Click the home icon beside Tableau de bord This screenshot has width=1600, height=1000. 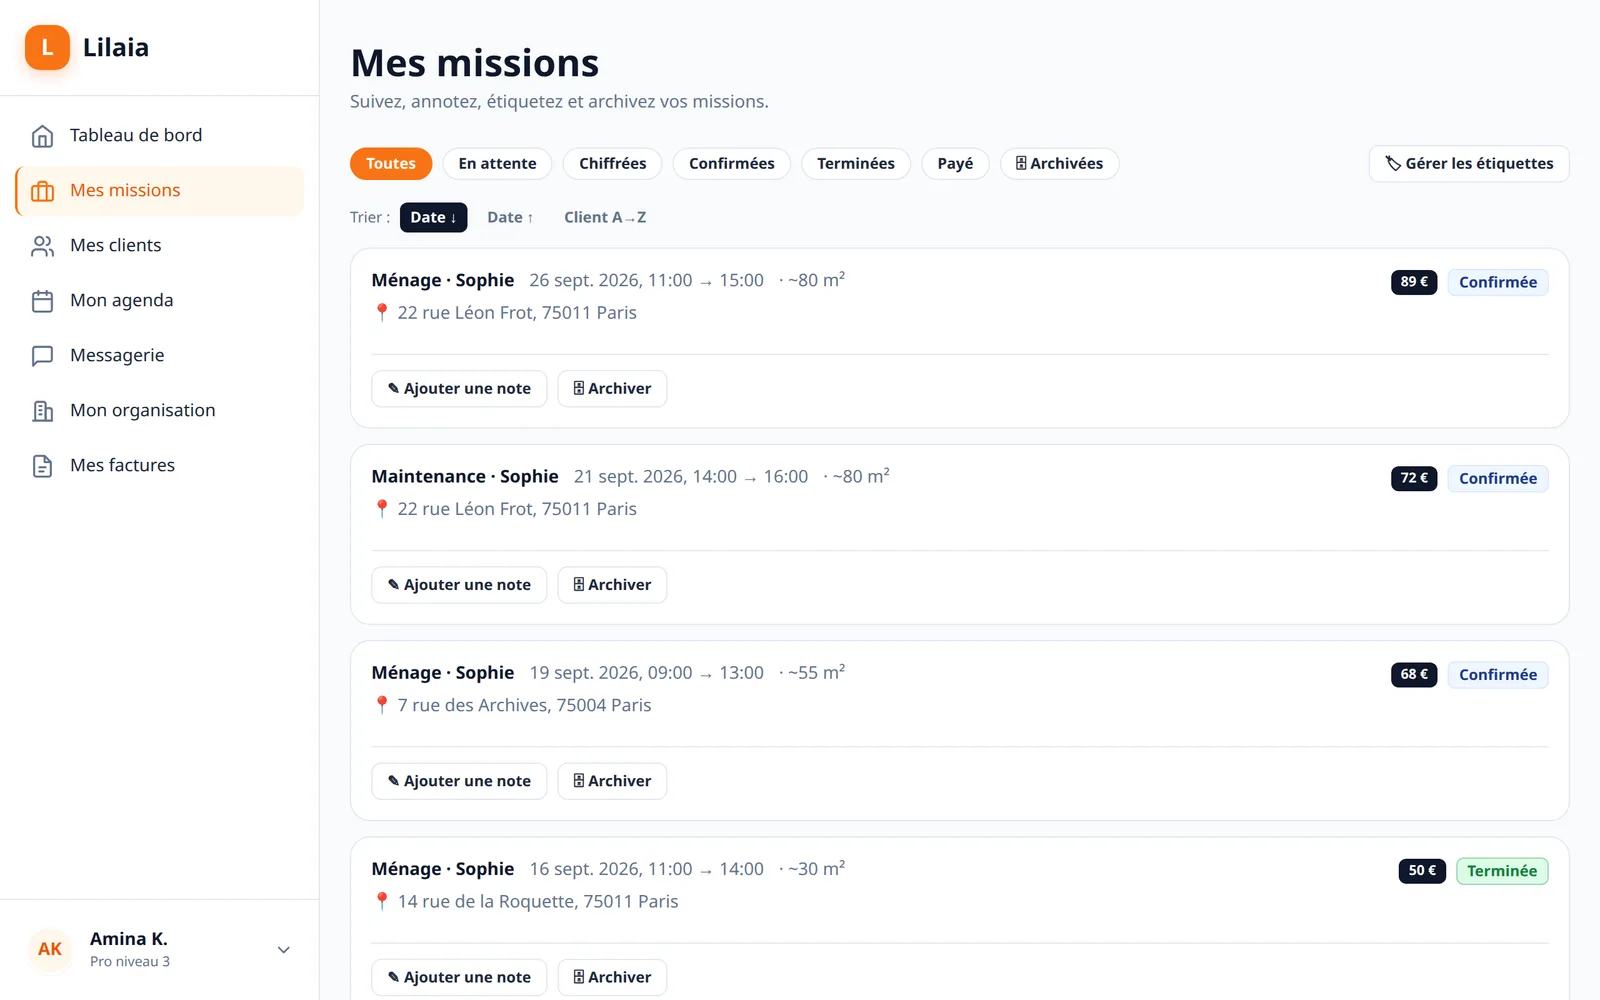[42, 136]
